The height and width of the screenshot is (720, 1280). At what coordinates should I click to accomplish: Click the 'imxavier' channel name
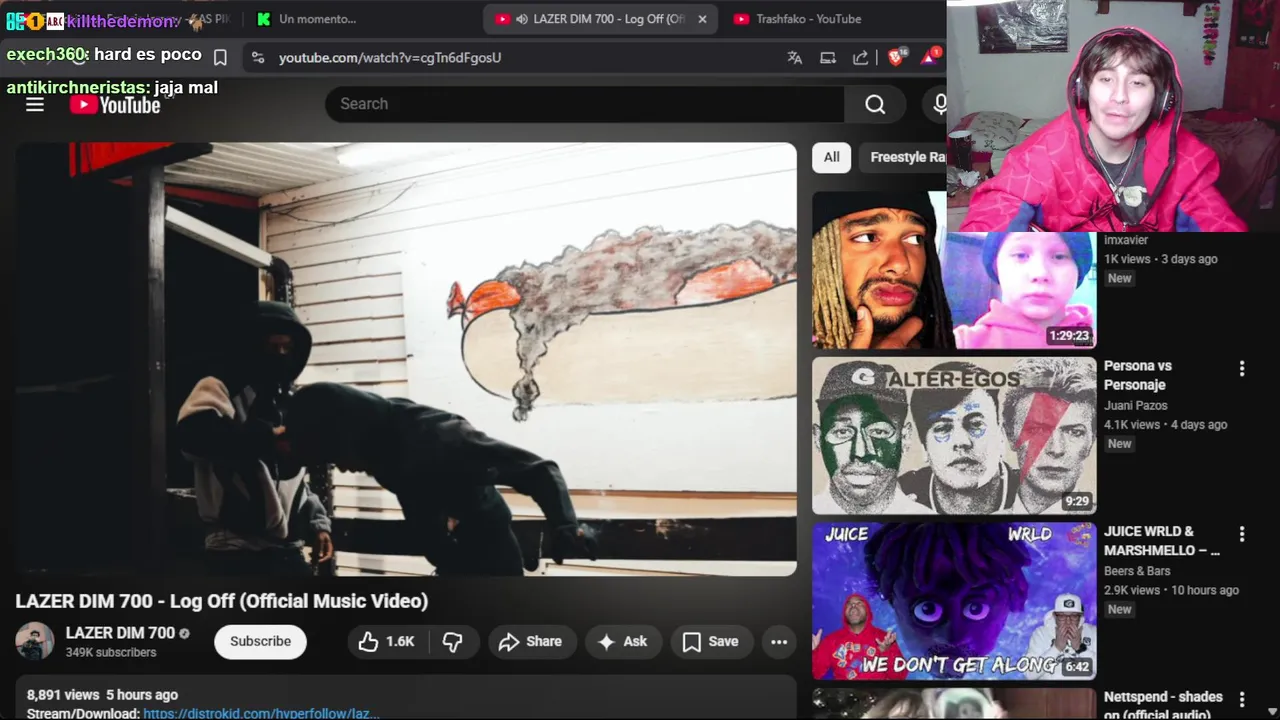1126,240
